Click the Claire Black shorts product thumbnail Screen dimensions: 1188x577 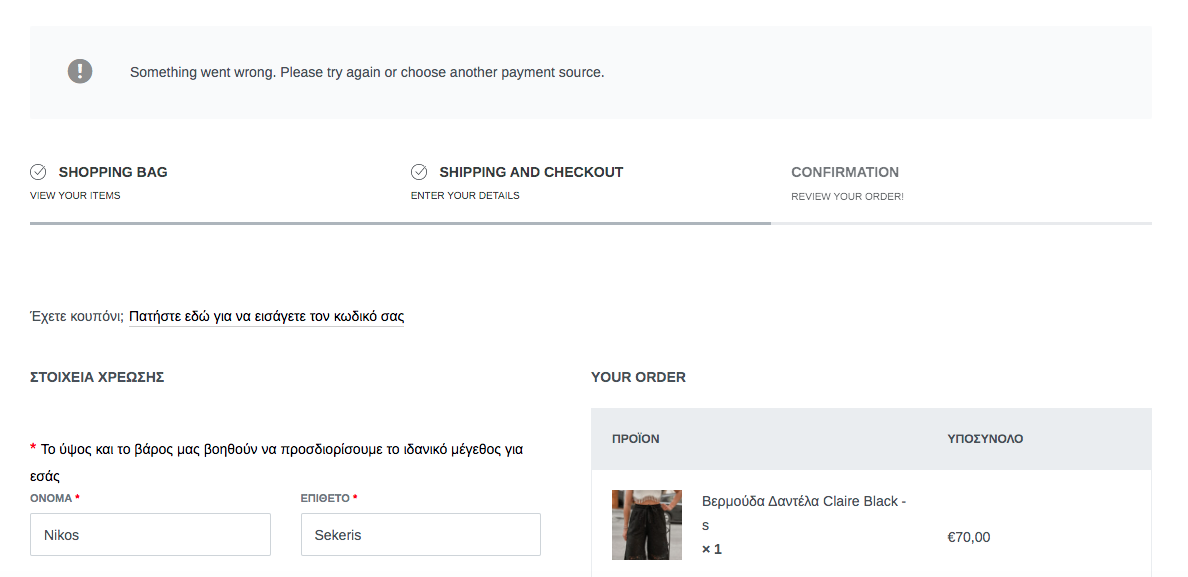point(646,524)
